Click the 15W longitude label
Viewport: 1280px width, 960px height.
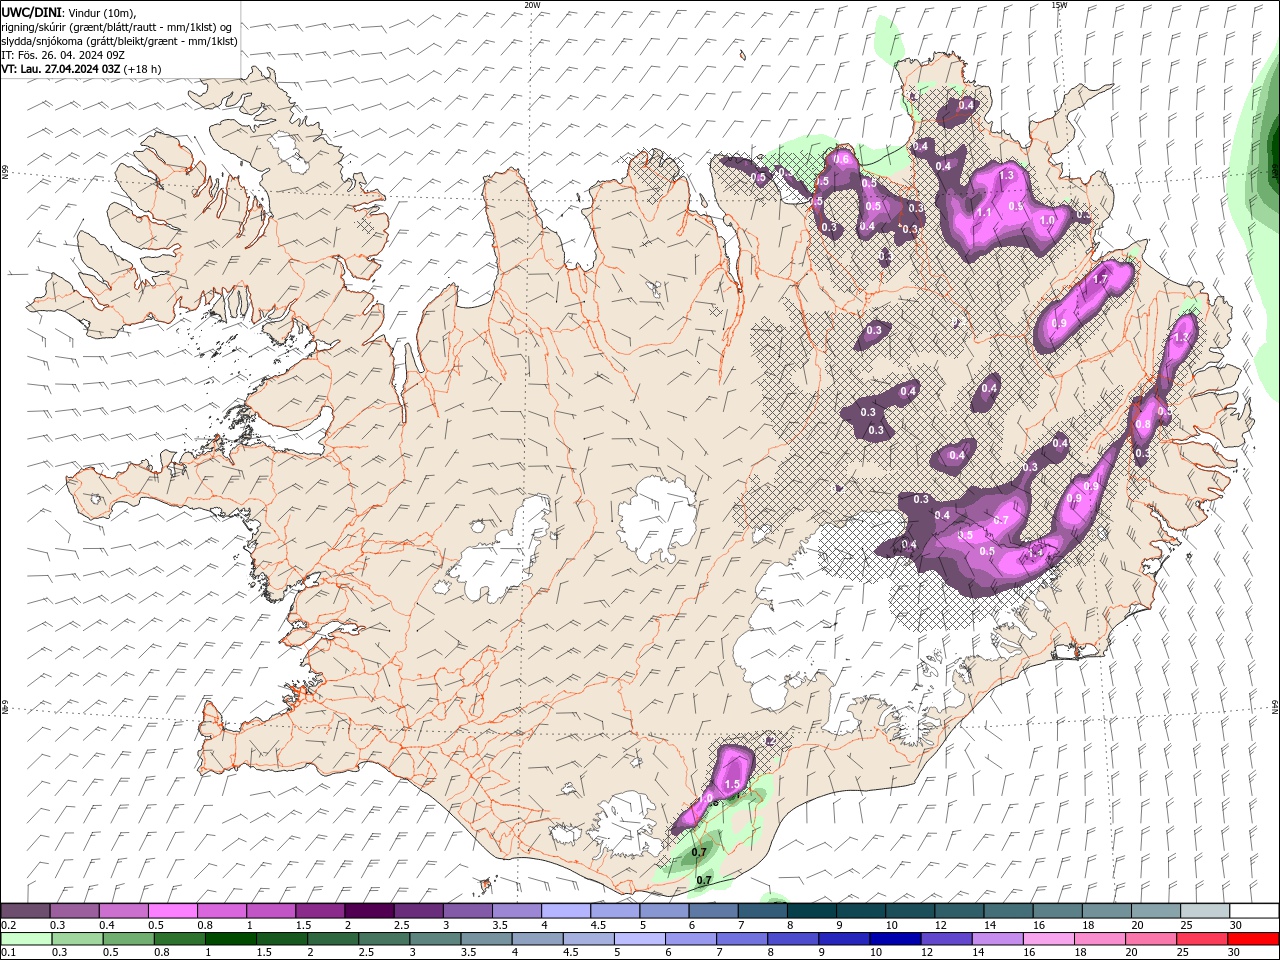[x=1059, y=5]
